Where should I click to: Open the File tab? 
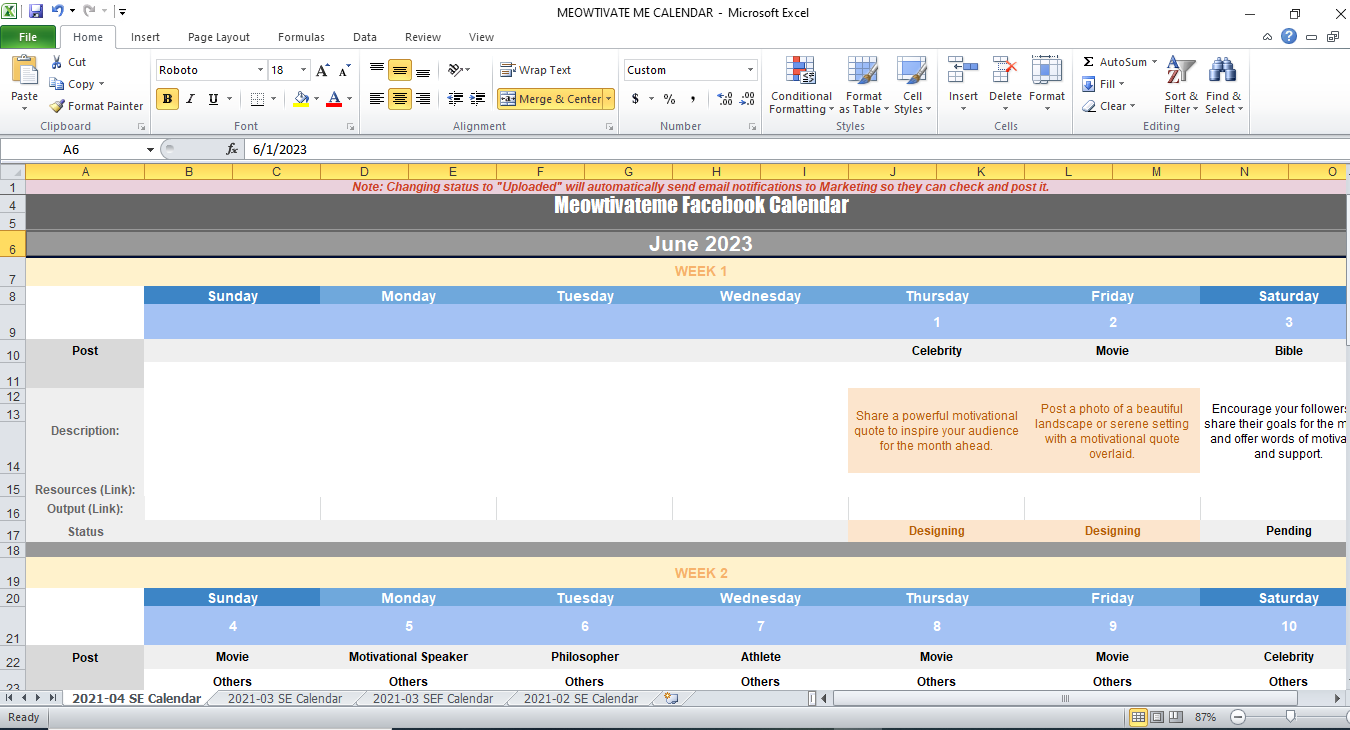tap(28, 37)
